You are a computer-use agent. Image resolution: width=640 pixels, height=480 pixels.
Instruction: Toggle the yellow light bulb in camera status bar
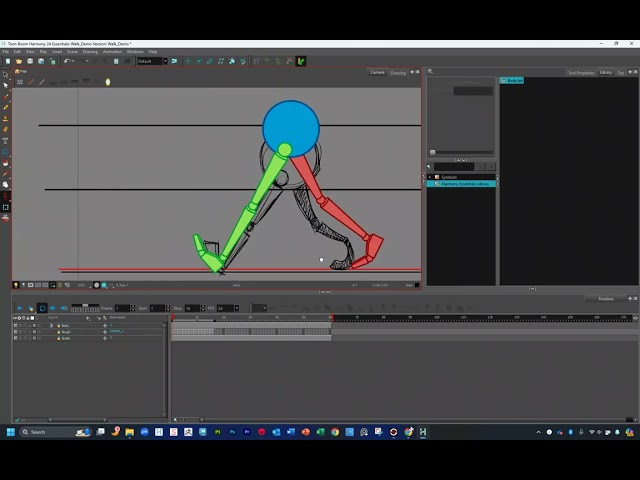click(x=16, y=285)
